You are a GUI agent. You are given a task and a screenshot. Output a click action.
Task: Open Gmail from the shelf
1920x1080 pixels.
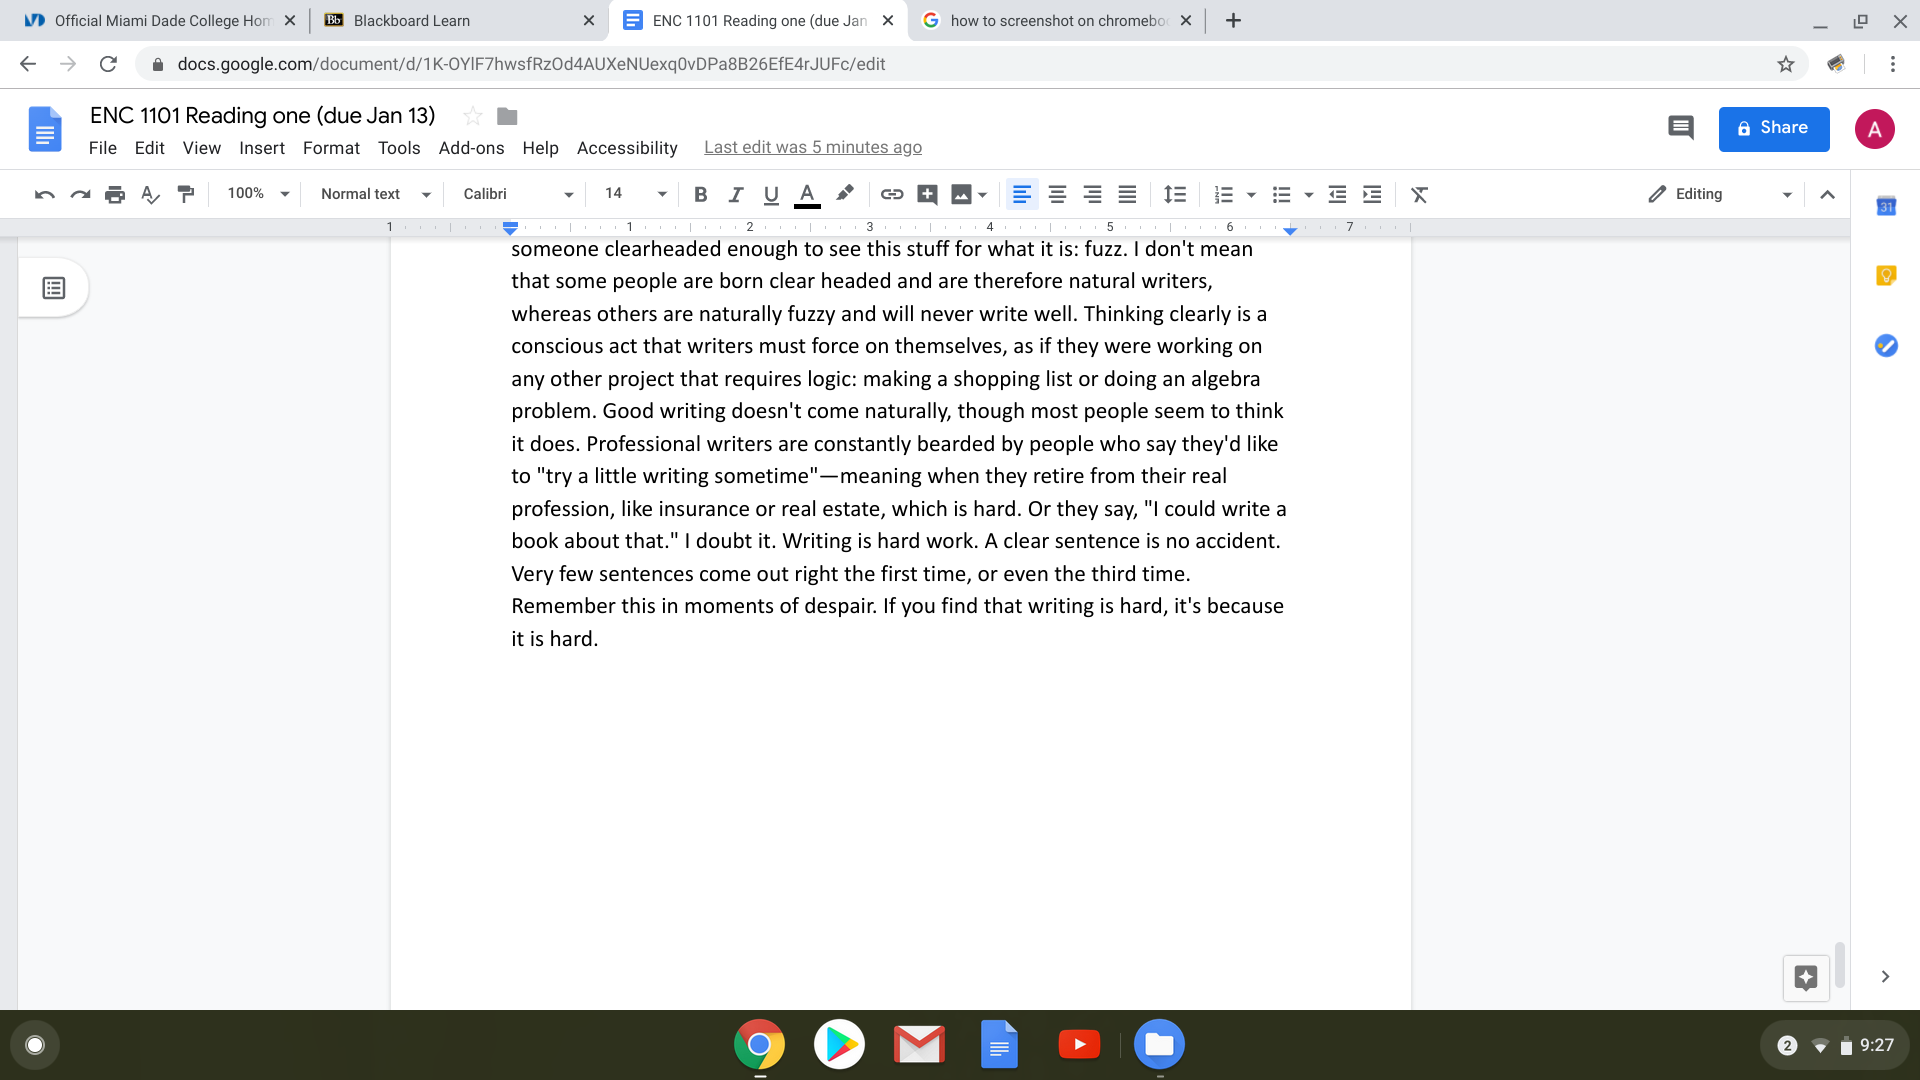tap(919, 1045)
